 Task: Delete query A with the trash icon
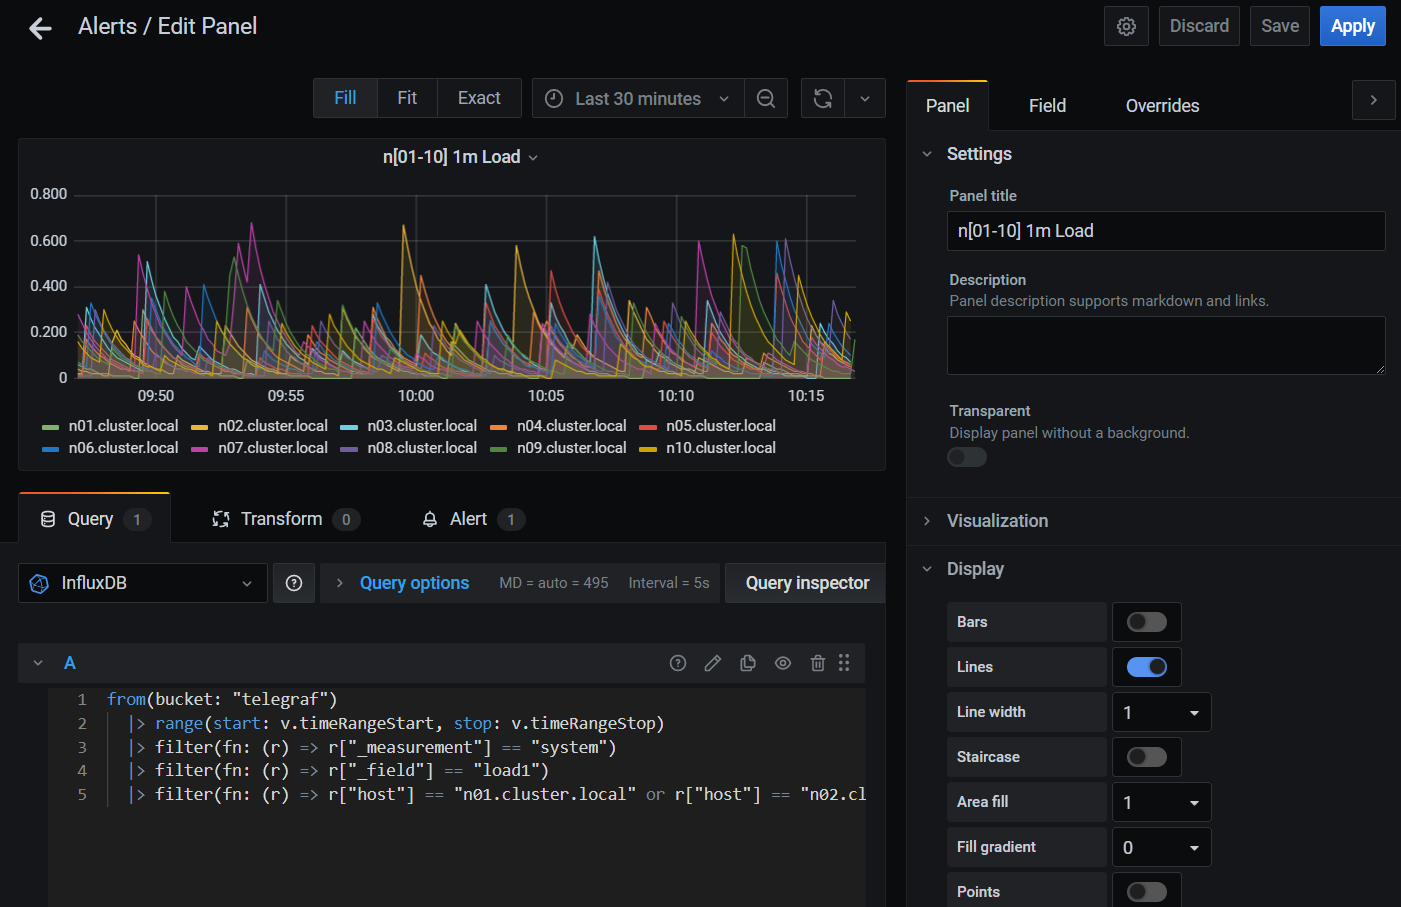[x=817, y=663]
